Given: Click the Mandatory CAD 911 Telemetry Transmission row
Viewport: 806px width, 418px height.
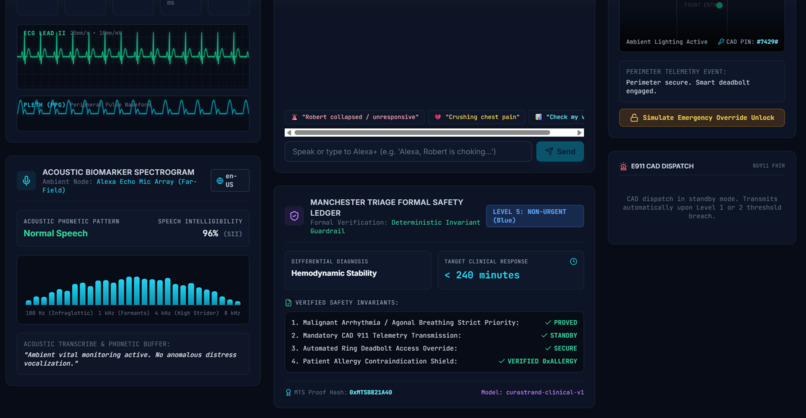Looking at the screenshot, I should point(434,336).
